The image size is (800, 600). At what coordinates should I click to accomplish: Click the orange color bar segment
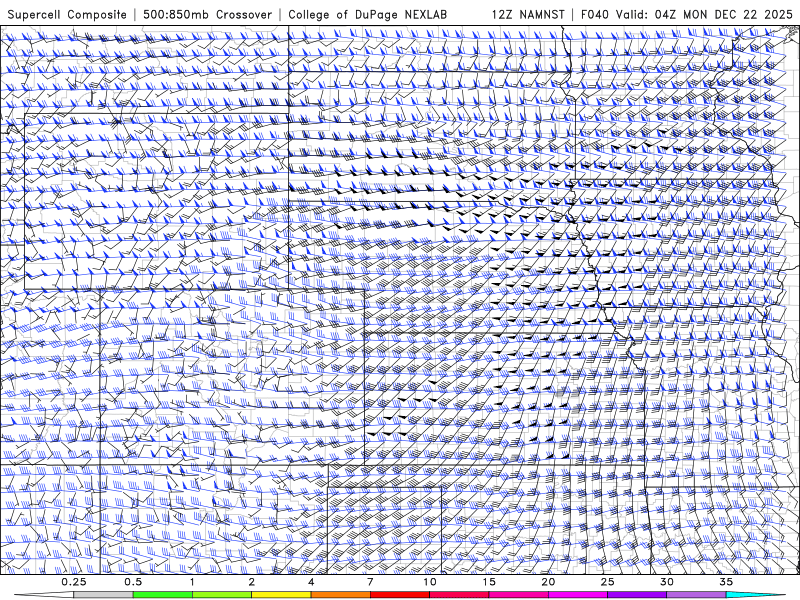point(340,595)
